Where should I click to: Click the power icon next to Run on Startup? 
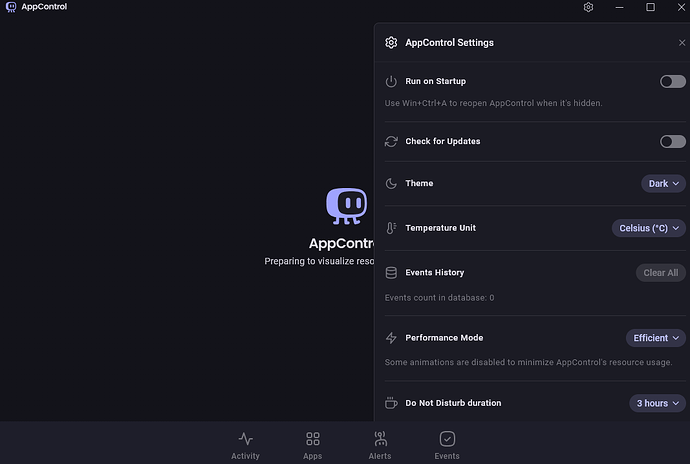pyautogui.click(x=391, y=81)
